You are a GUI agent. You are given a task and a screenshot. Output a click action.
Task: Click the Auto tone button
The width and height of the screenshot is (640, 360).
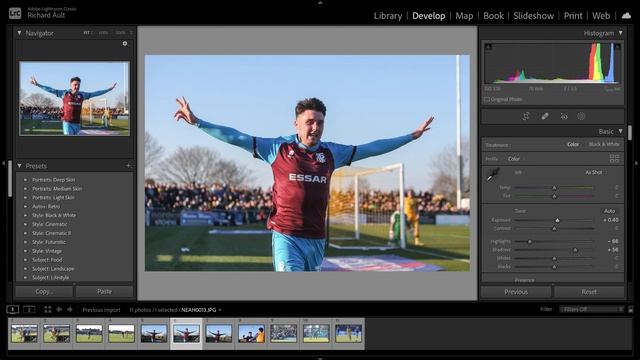tap(609, 211)
